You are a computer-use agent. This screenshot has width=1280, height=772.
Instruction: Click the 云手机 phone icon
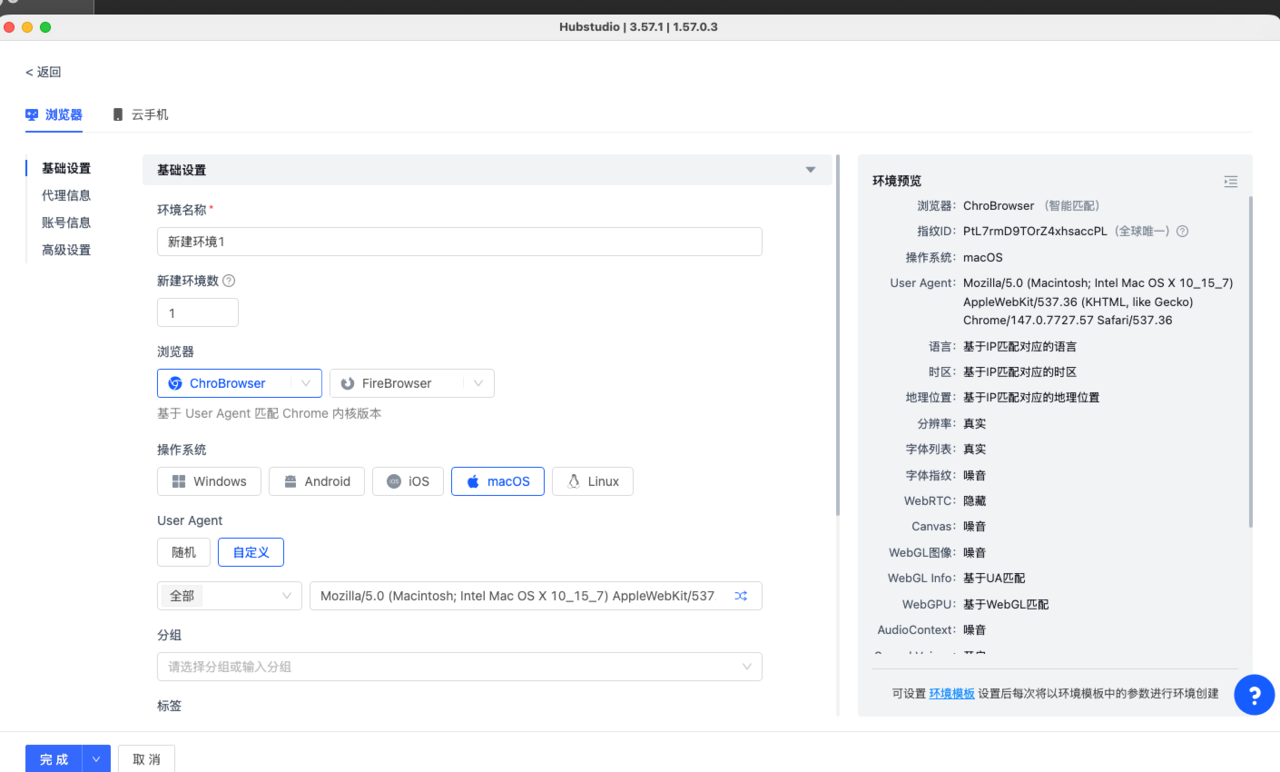[118, 115]
